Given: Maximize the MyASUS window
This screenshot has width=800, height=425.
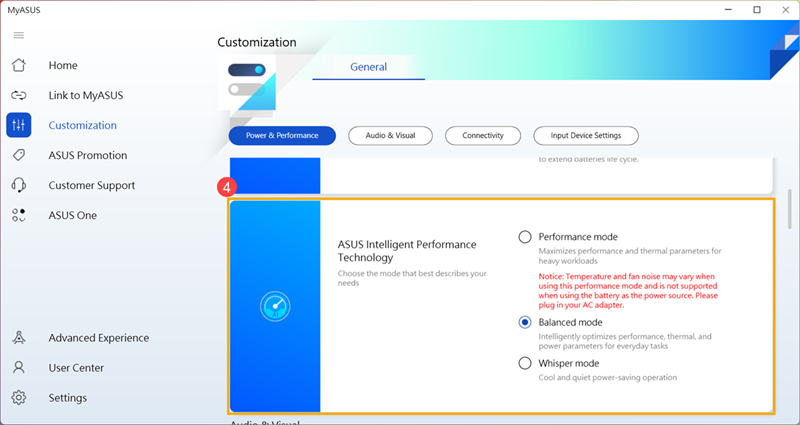Looking at the screenshot, I should [757, 10].
